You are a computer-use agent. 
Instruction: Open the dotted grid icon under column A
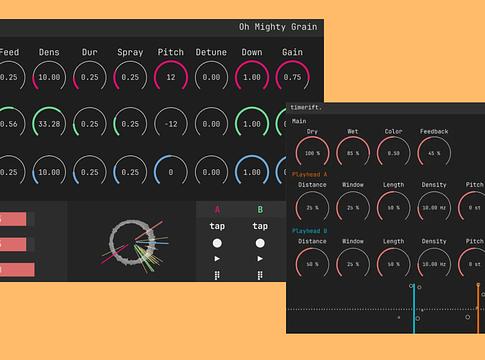coord(217,275)
